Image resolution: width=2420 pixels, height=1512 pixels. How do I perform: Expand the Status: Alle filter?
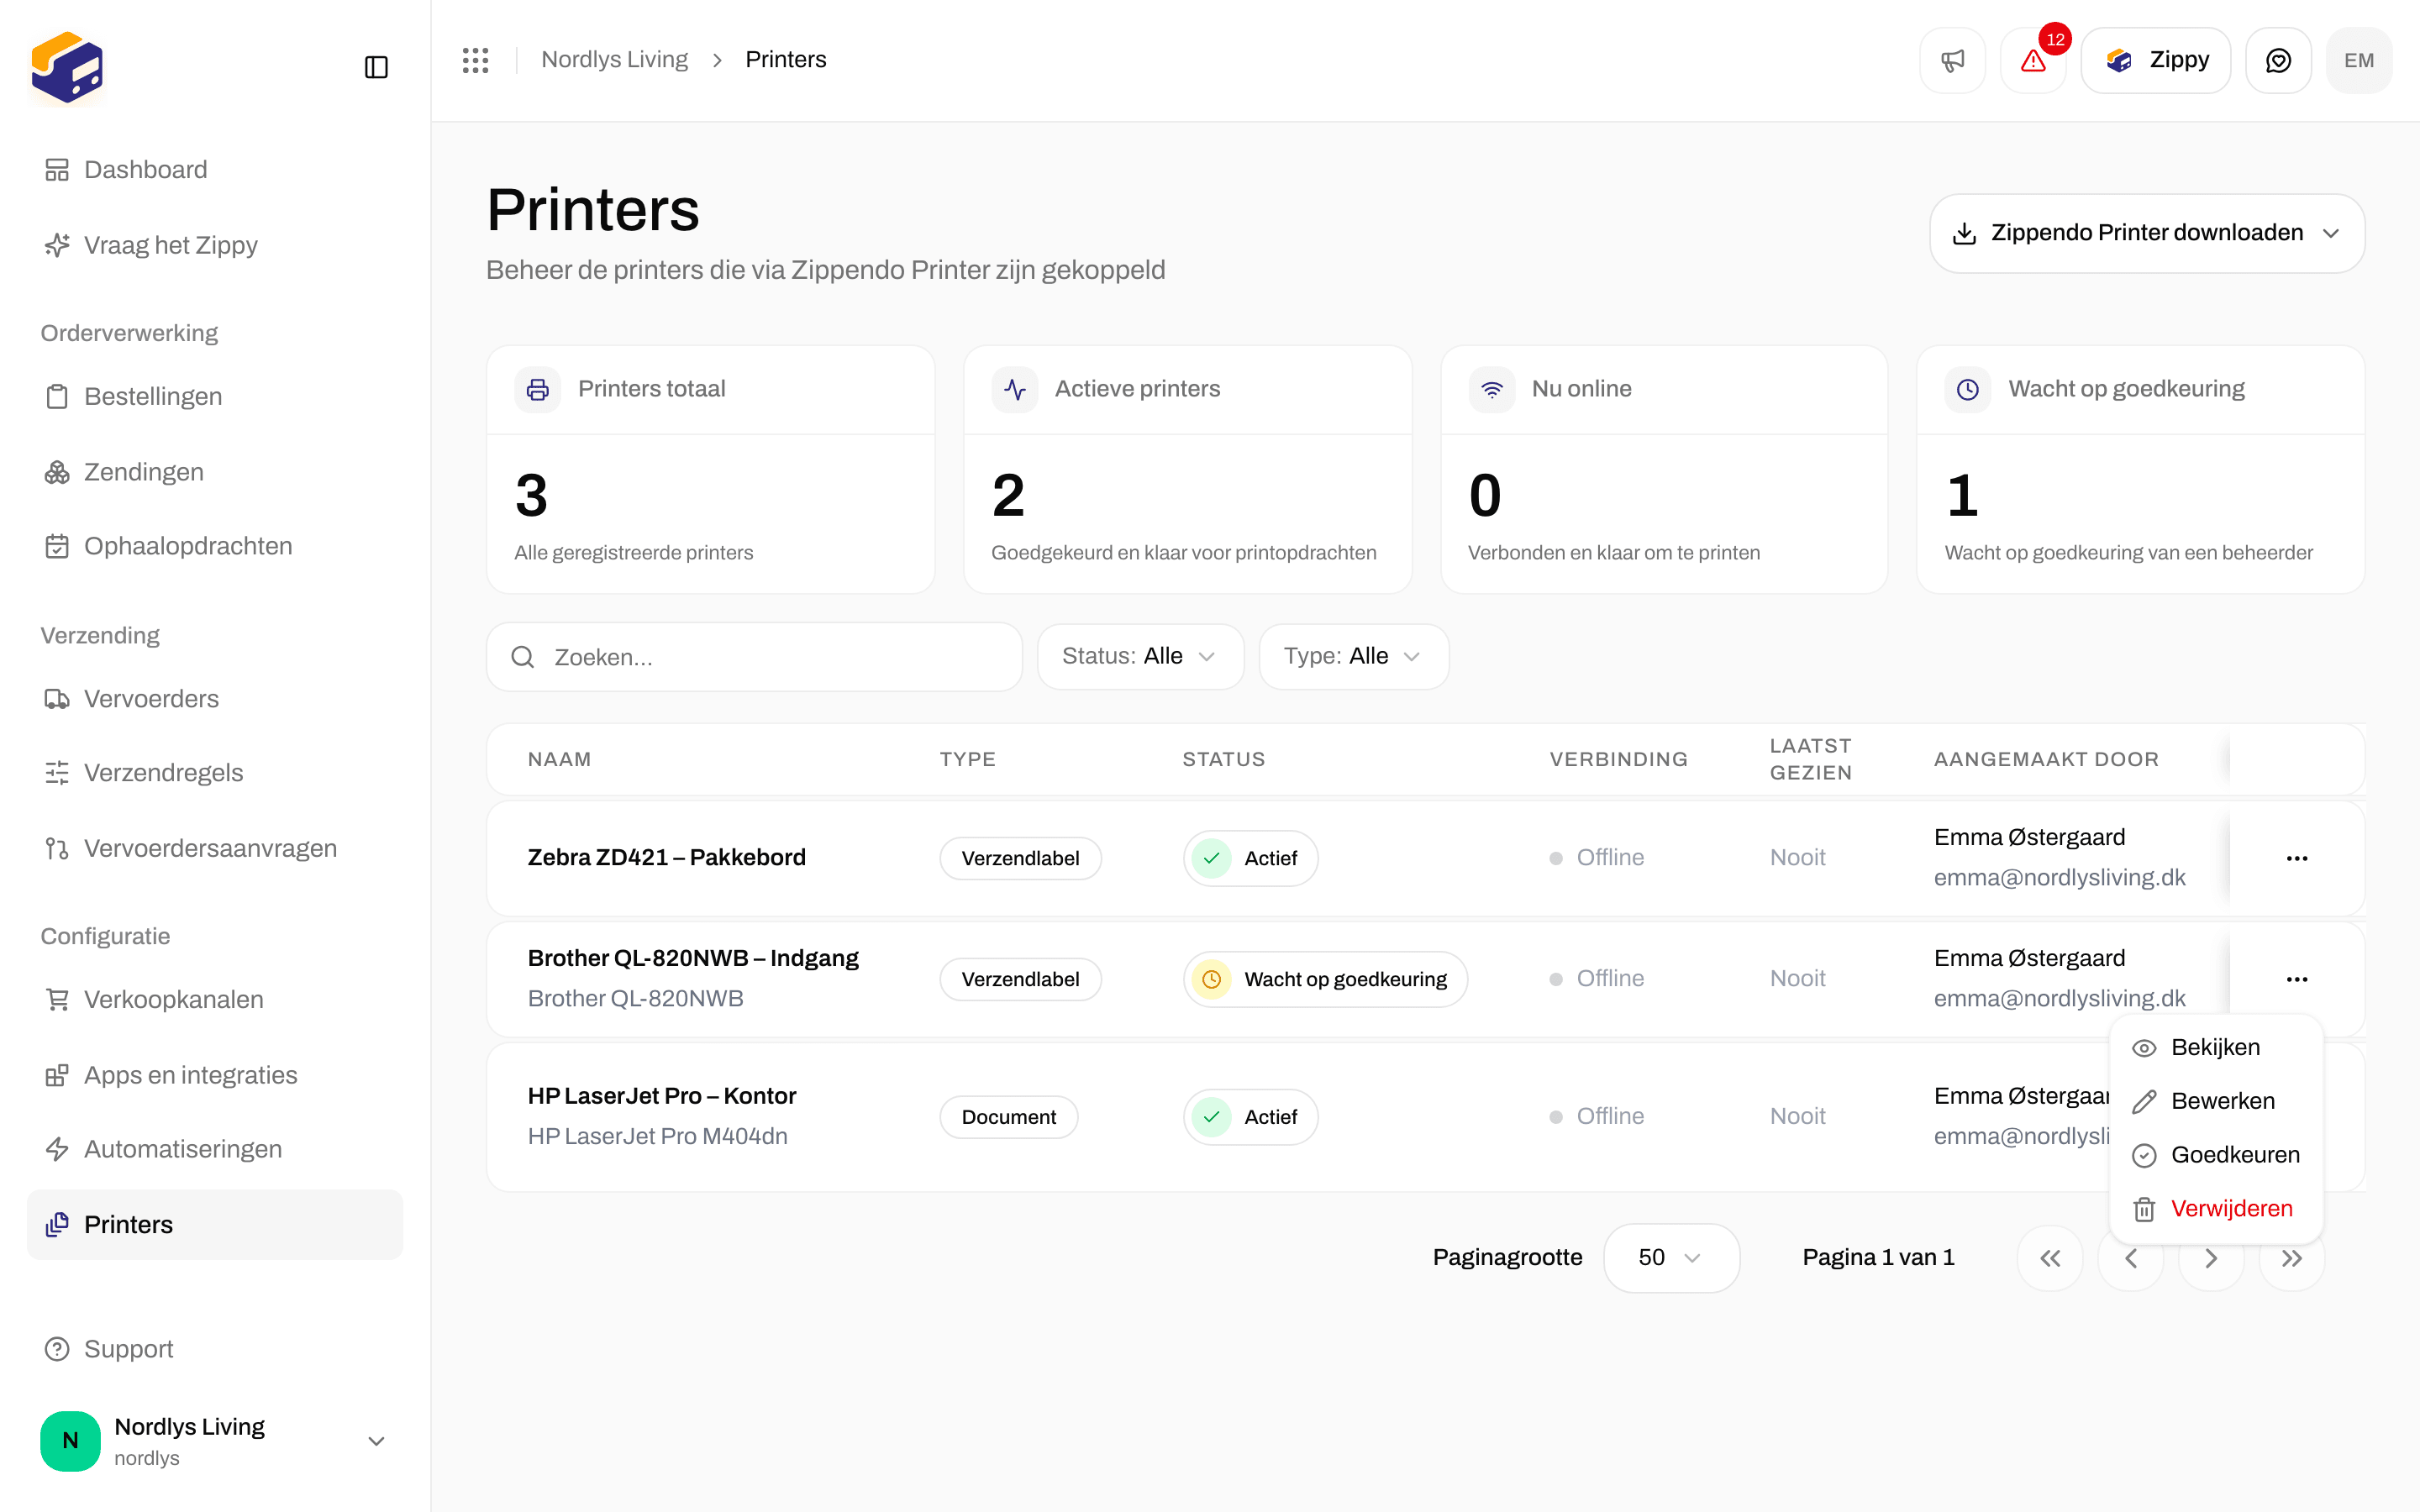coord(1140,656)
